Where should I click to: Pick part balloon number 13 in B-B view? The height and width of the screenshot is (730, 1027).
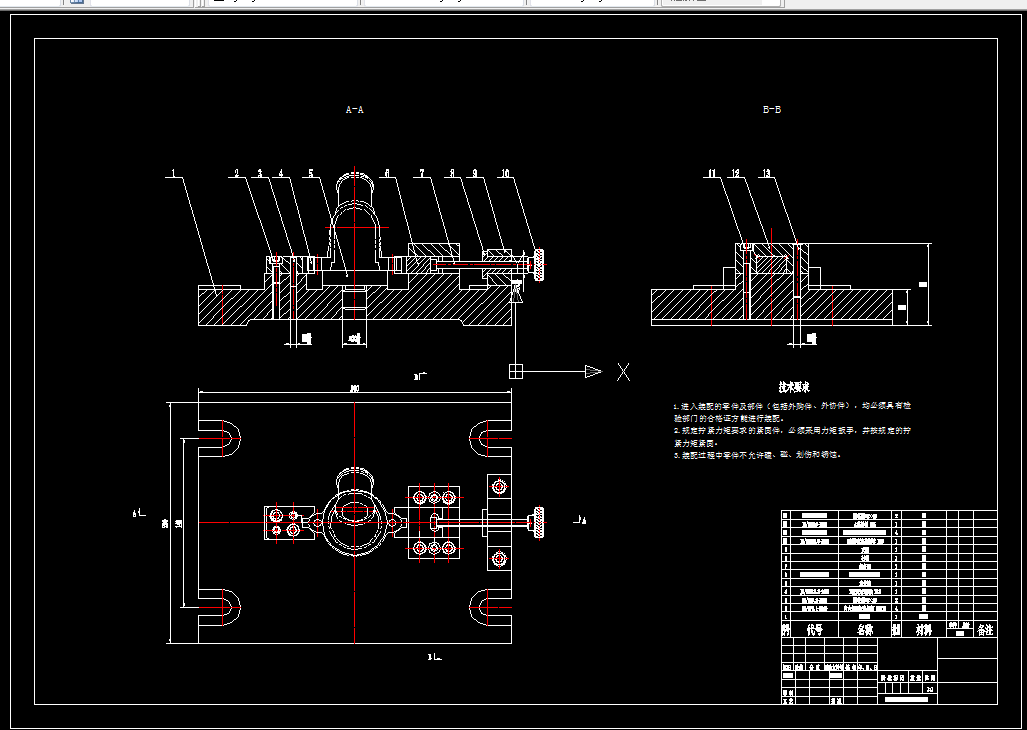(x=766, y=173)
